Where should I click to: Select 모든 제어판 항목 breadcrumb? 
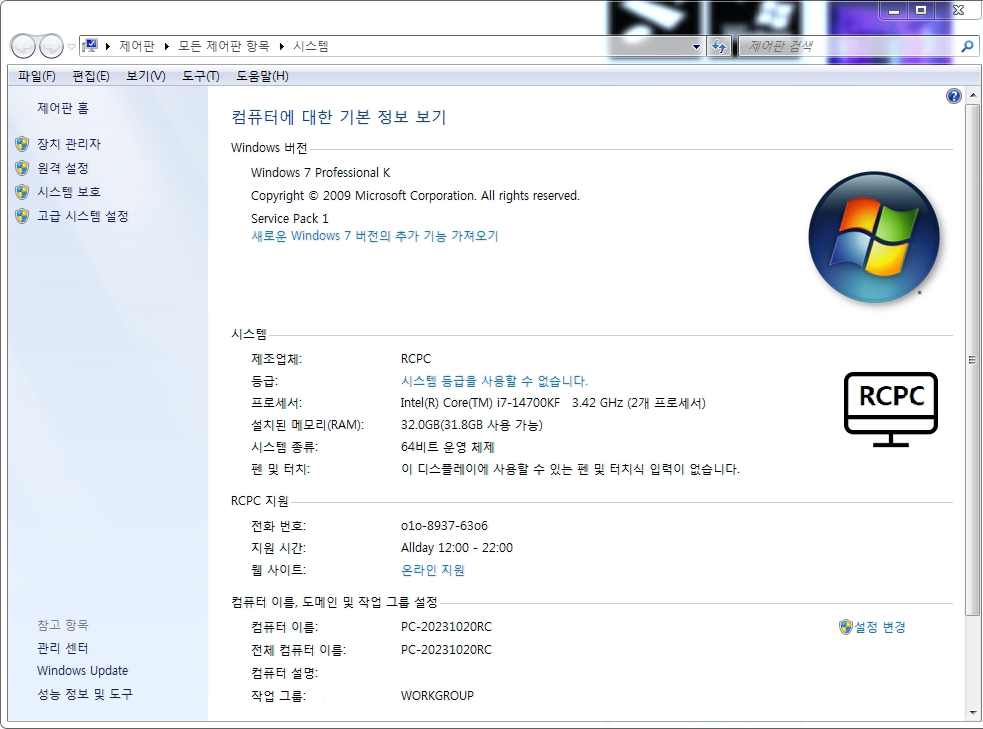224,46
